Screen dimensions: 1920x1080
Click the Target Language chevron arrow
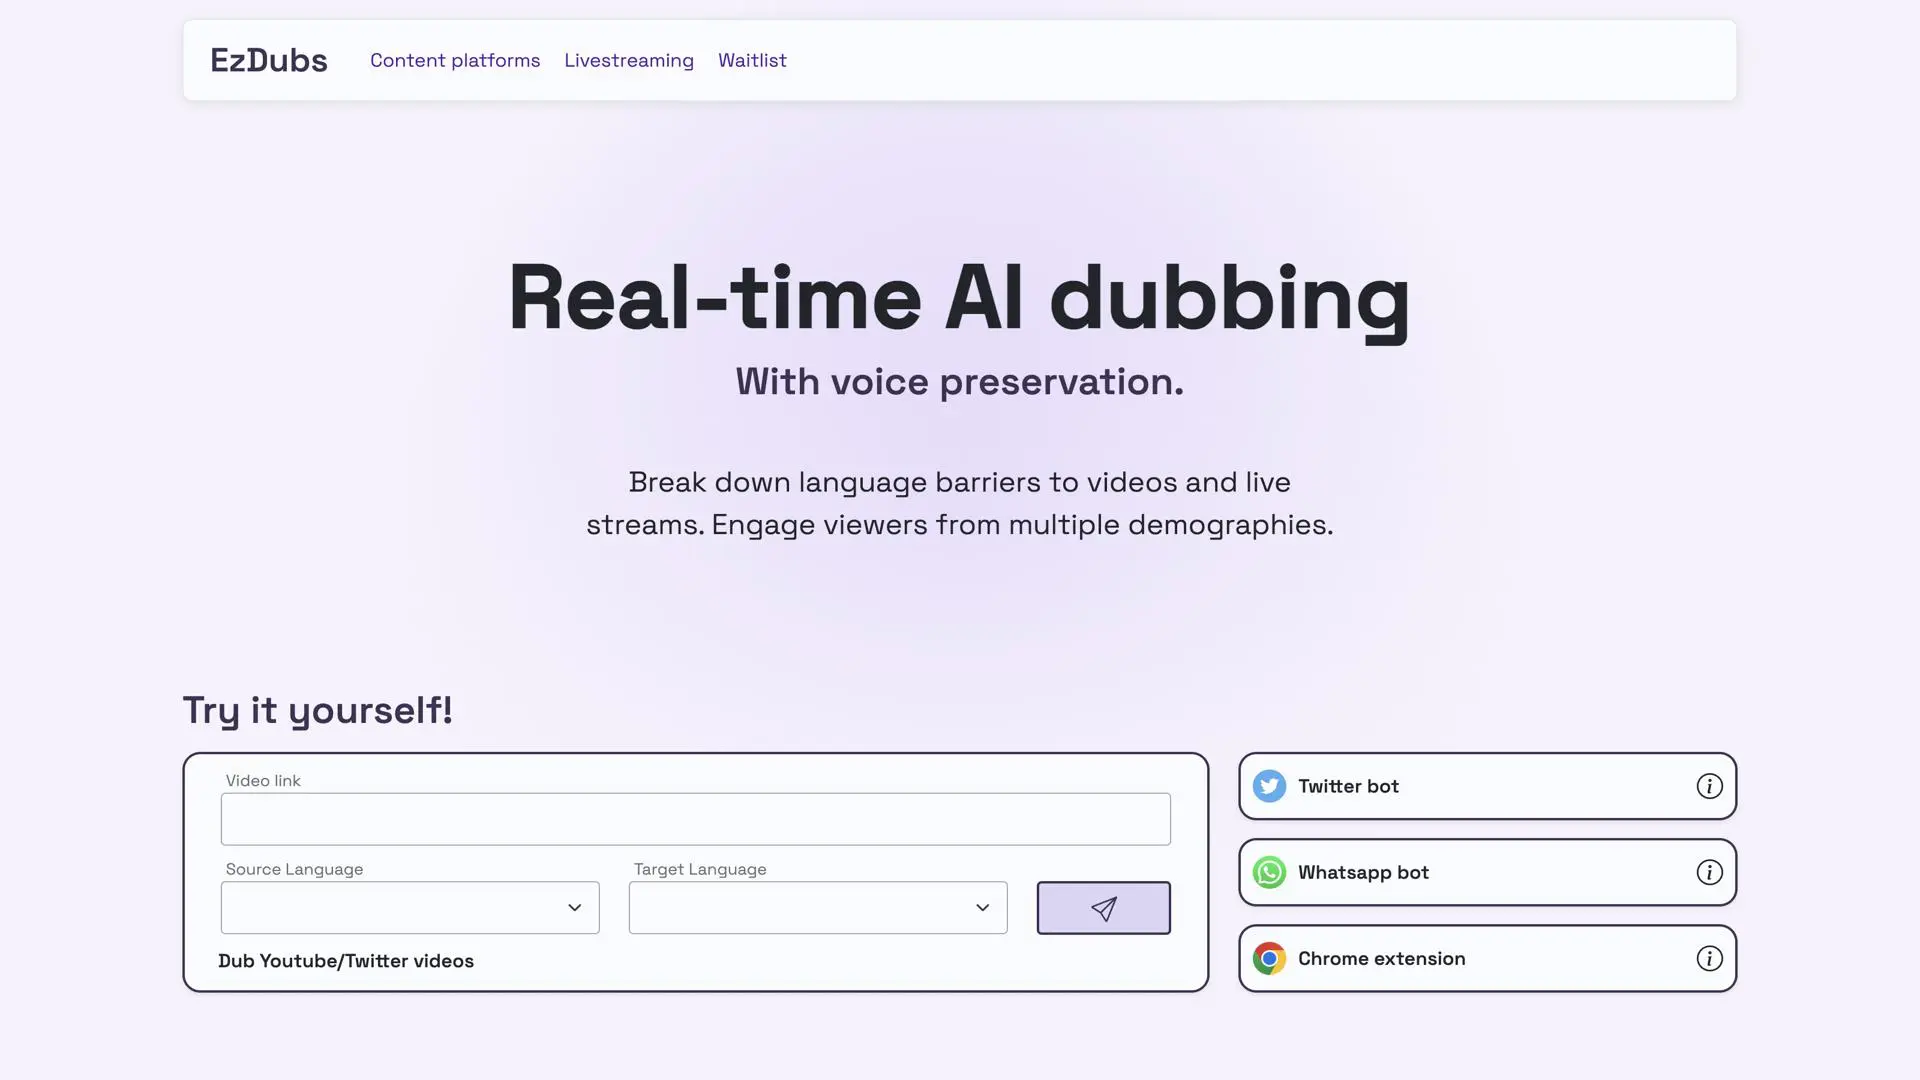(982, 908)
